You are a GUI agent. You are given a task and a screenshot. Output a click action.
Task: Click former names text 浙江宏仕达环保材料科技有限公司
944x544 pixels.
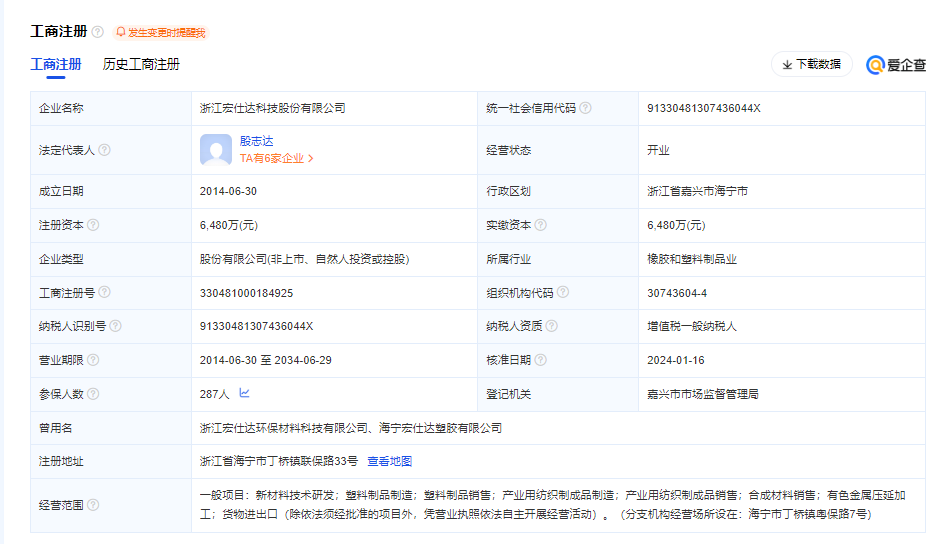(284, 428)
